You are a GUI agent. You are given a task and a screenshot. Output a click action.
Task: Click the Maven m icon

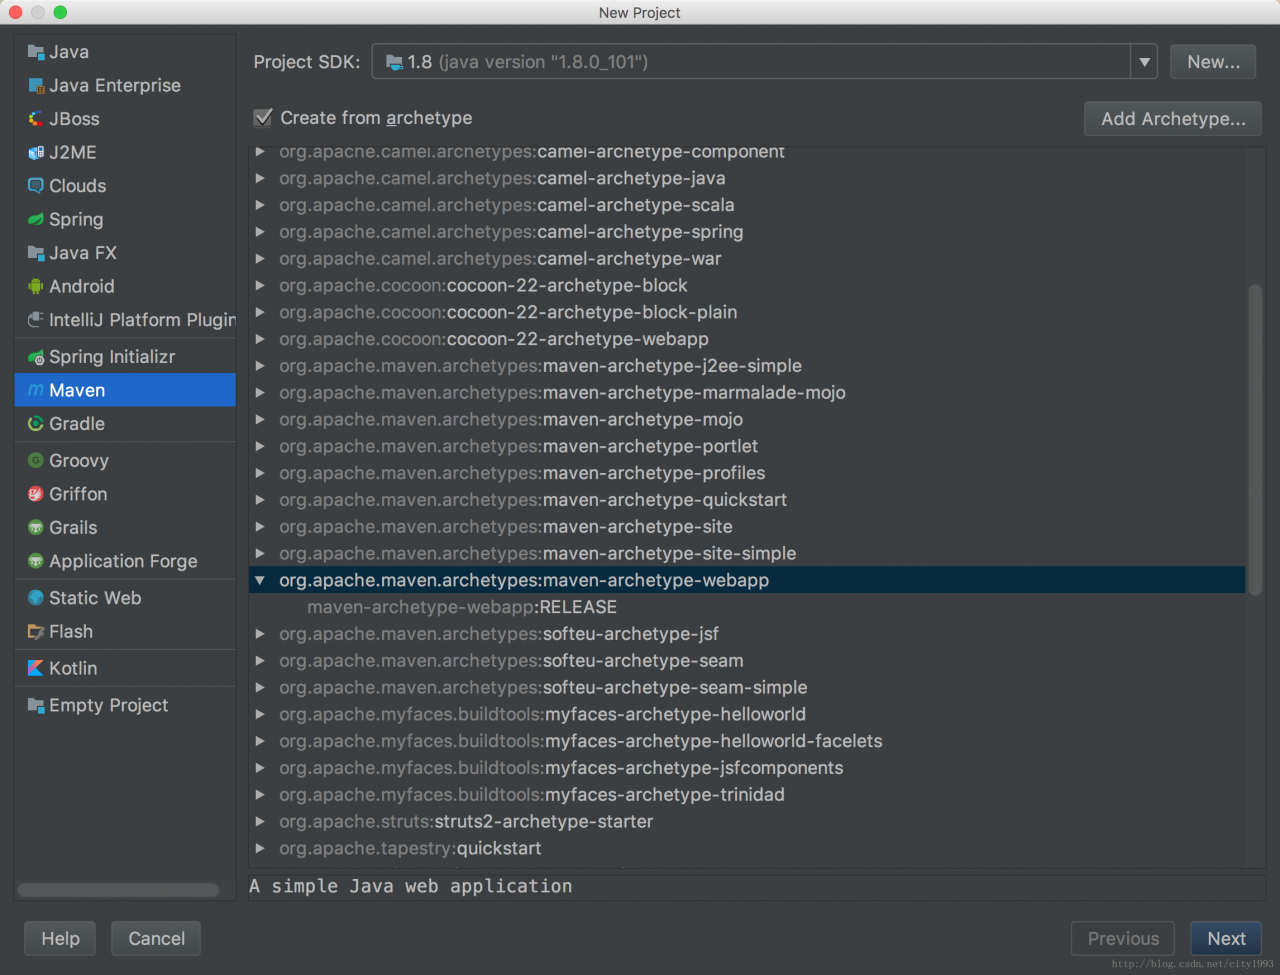click(36, 390)
